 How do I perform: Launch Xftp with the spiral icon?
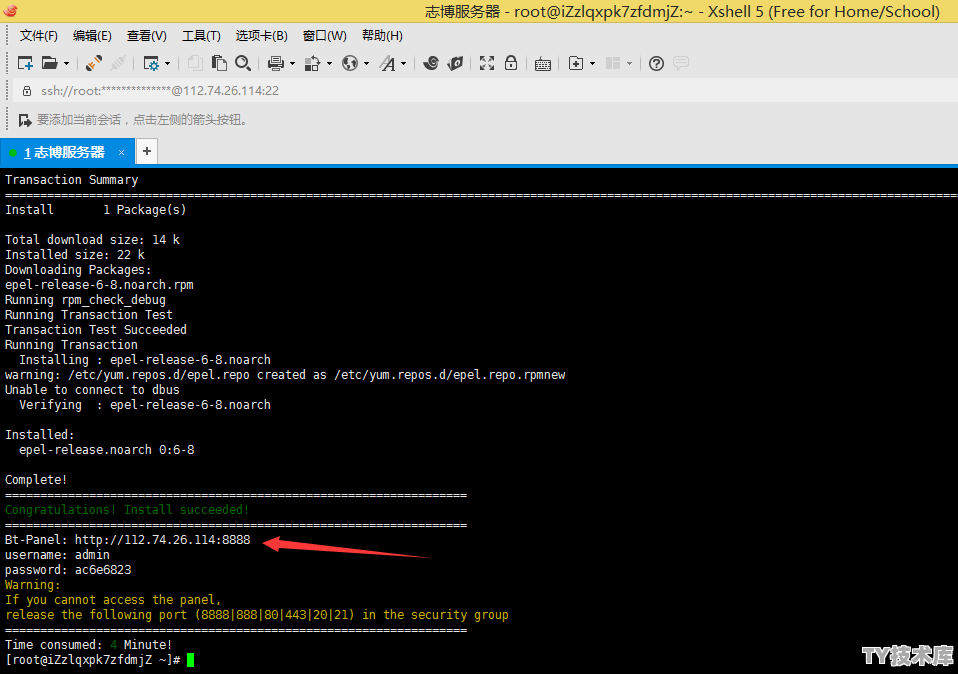(x=431, y=63)
